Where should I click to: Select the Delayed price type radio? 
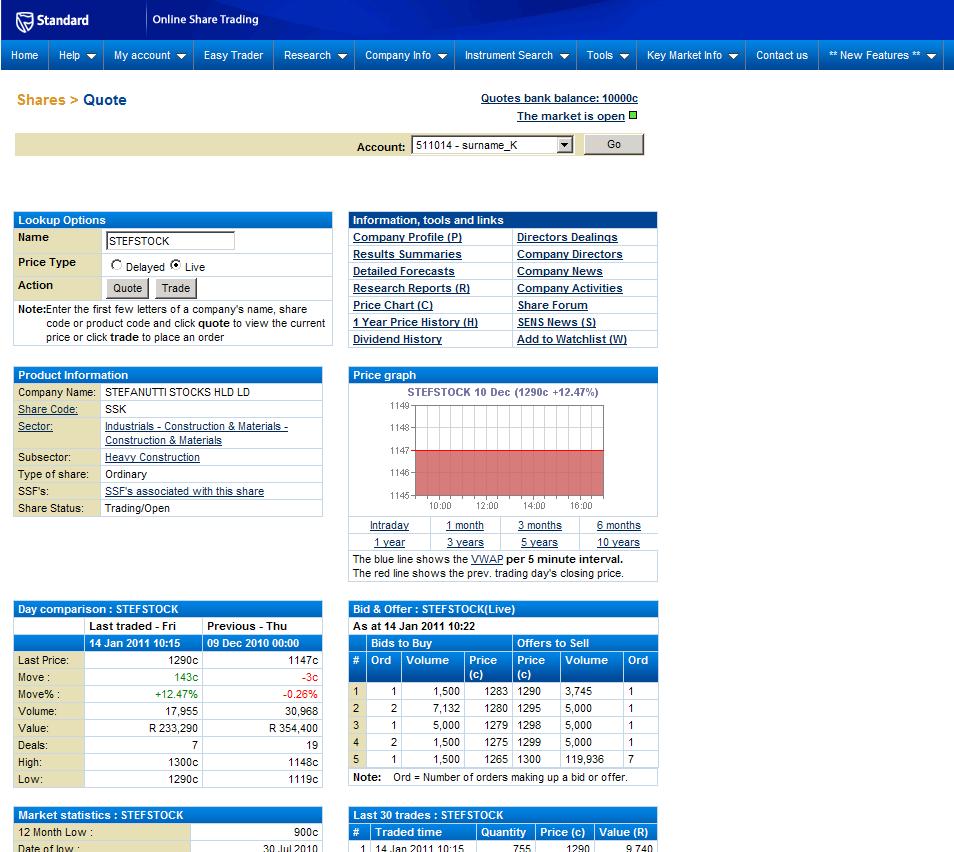point(116,265)
